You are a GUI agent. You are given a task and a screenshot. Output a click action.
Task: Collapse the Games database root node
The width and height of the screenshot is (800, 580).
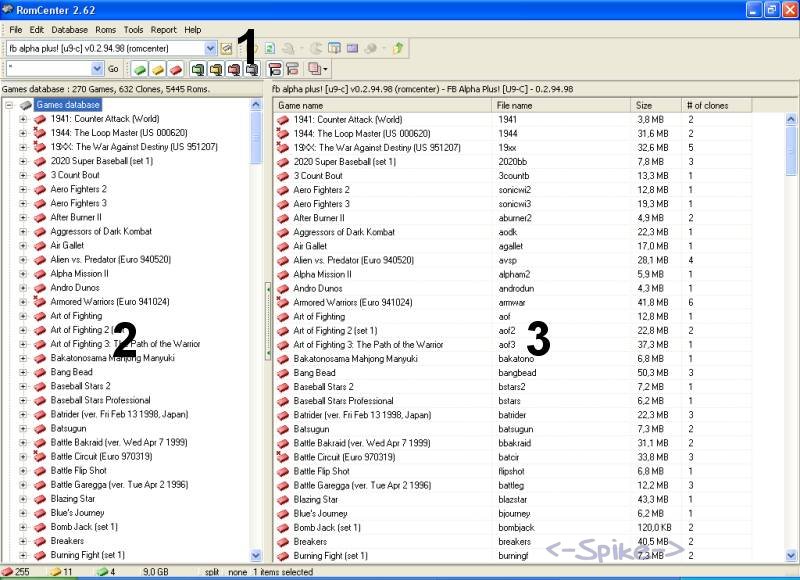point(9,105)
